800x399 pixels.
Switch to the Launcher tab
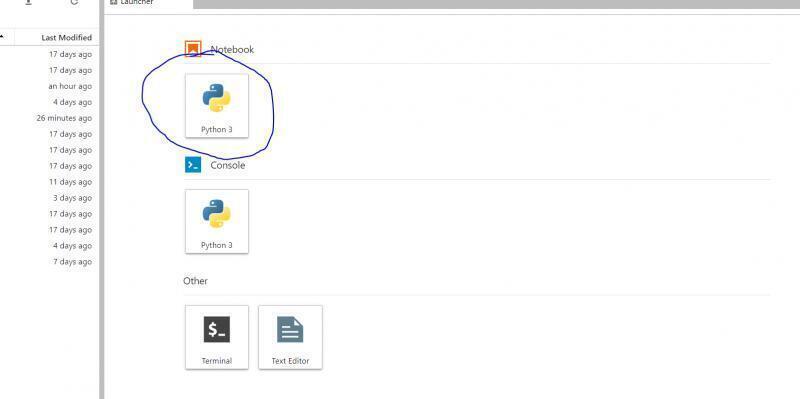click(x=148, y=3)
